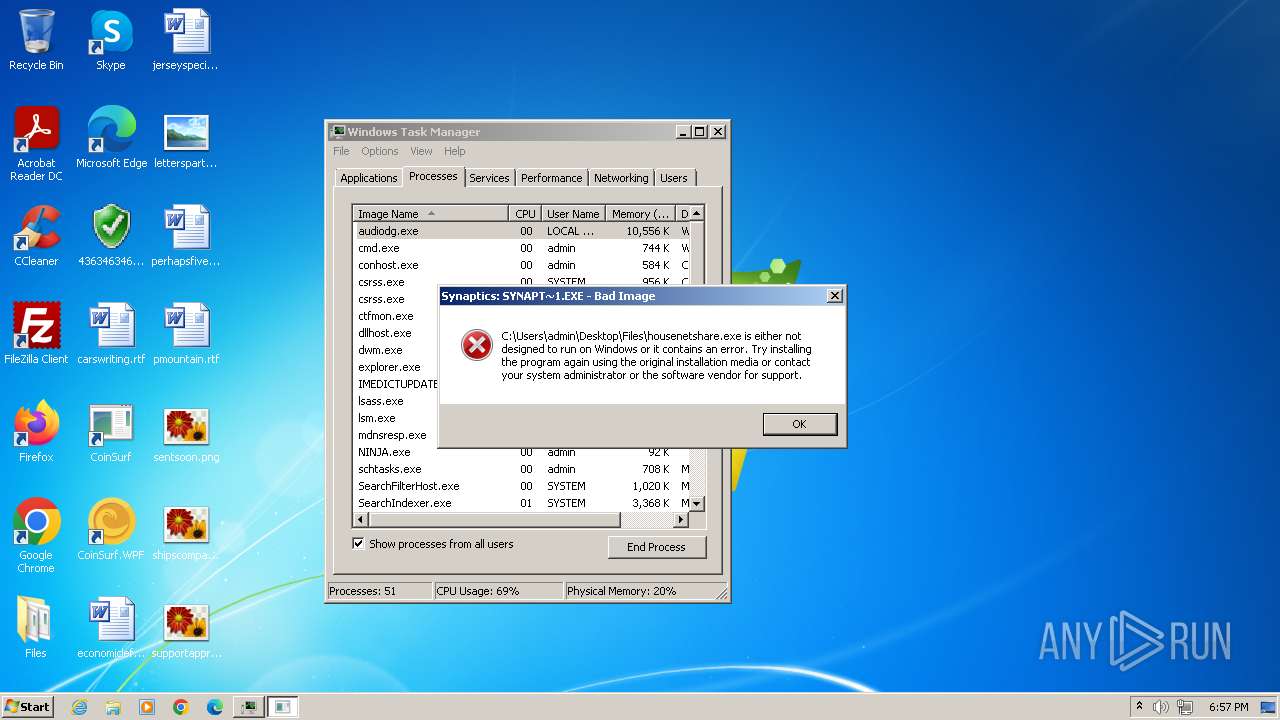This screenshot has height=720, width=1280.
Task: Open the Recycle Bin desktop icon
Action: 36,40
